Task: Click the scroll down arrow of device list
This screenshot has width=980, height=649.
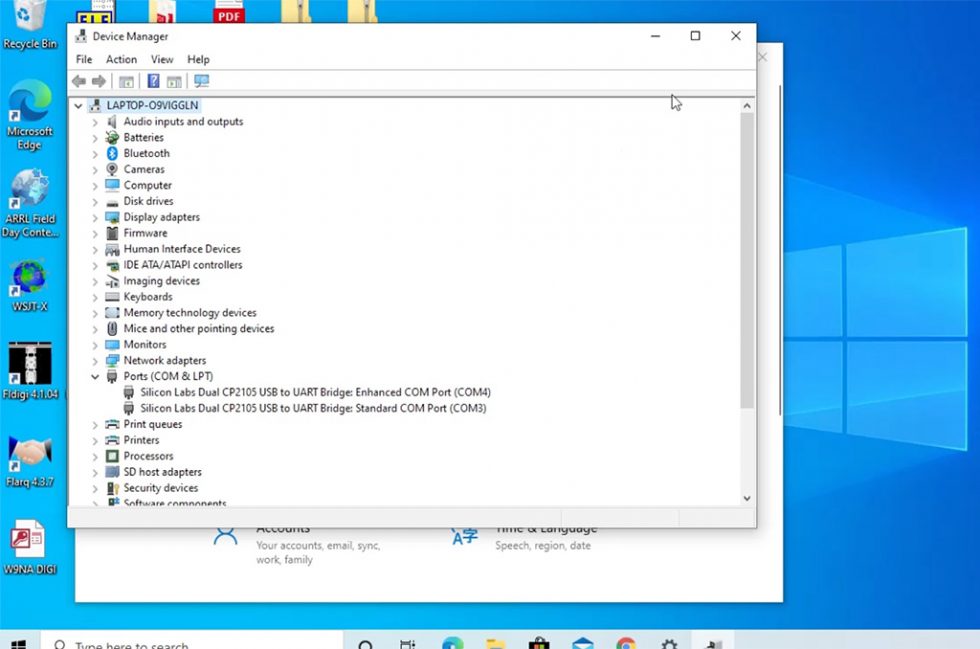Action: pos(747,498)
